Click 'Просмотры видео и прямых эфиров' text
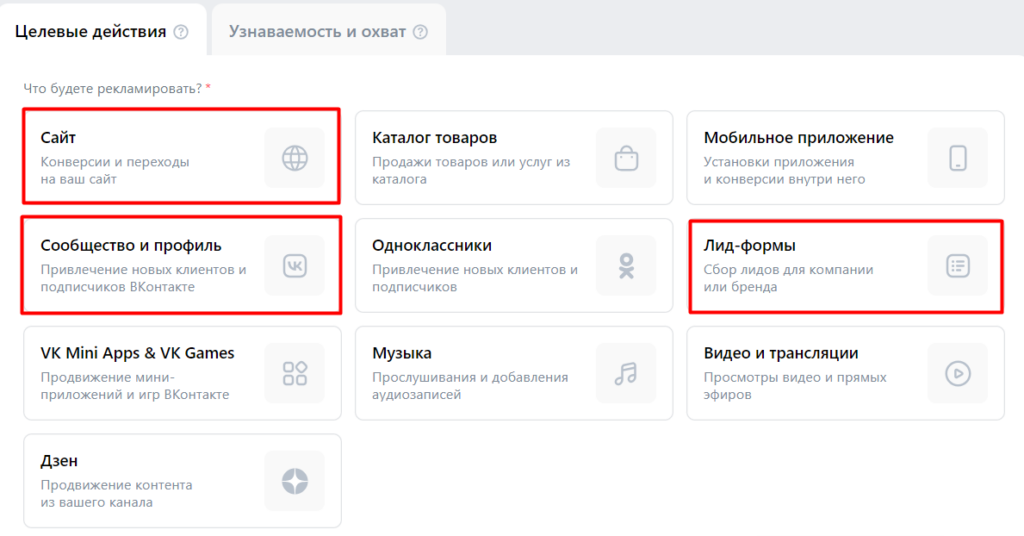This screenshot has width=1024, height=536. (x=795, y=386)
